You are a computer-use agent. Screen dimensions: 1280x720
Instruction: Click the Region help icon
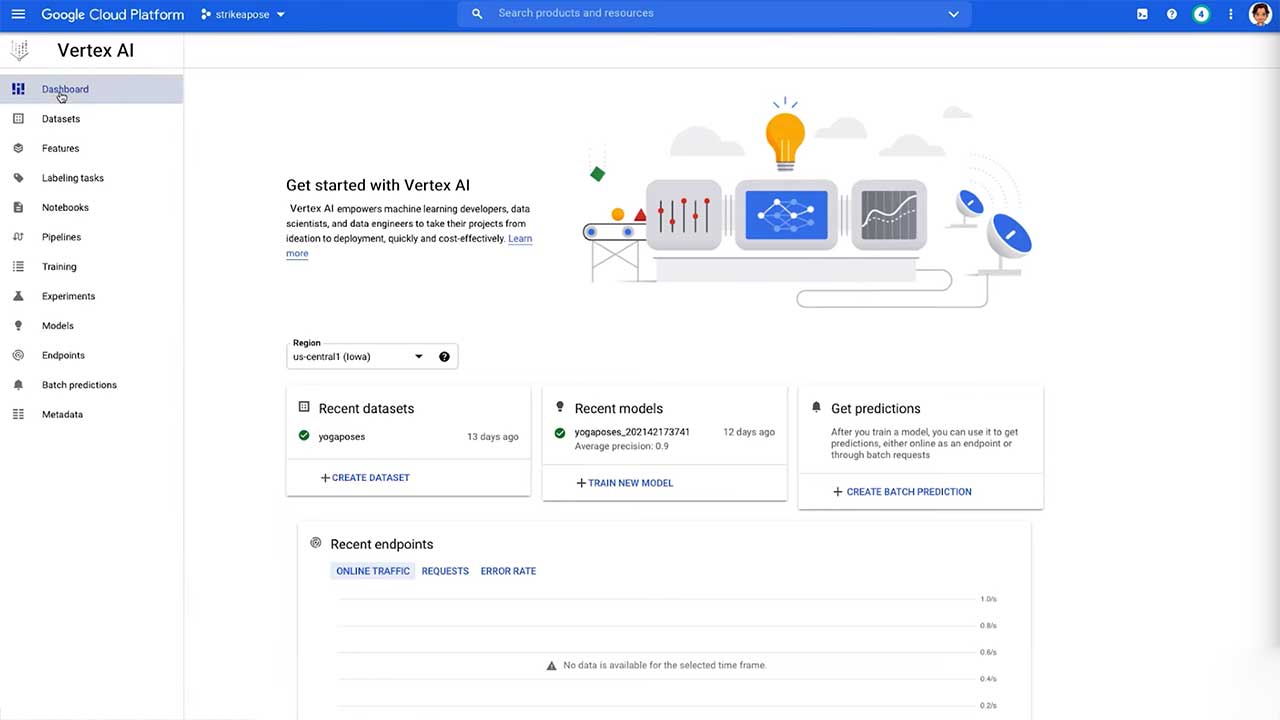[x=444, y=357]
